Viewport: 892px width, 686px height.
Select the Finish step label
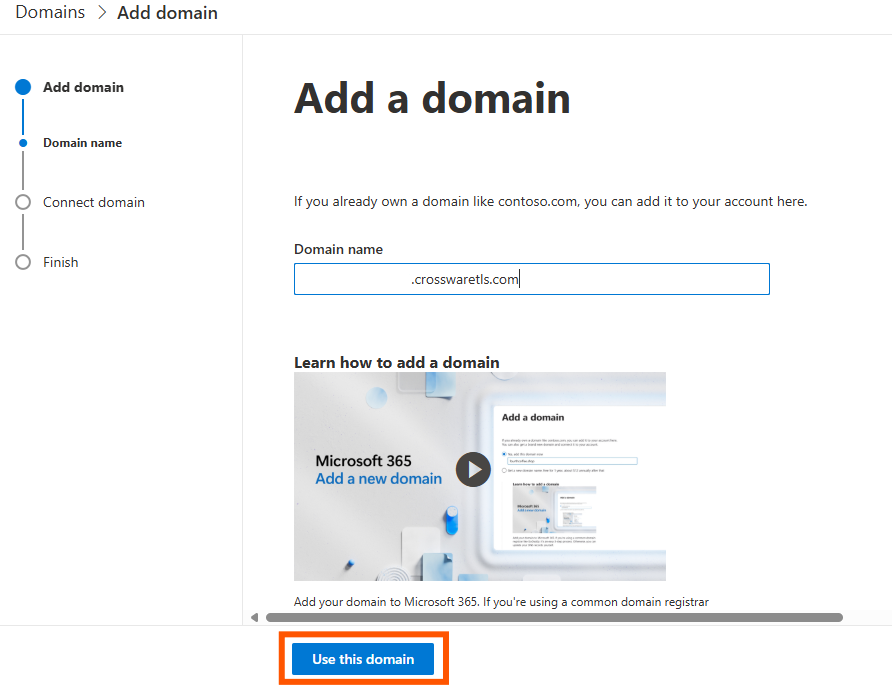60,262
